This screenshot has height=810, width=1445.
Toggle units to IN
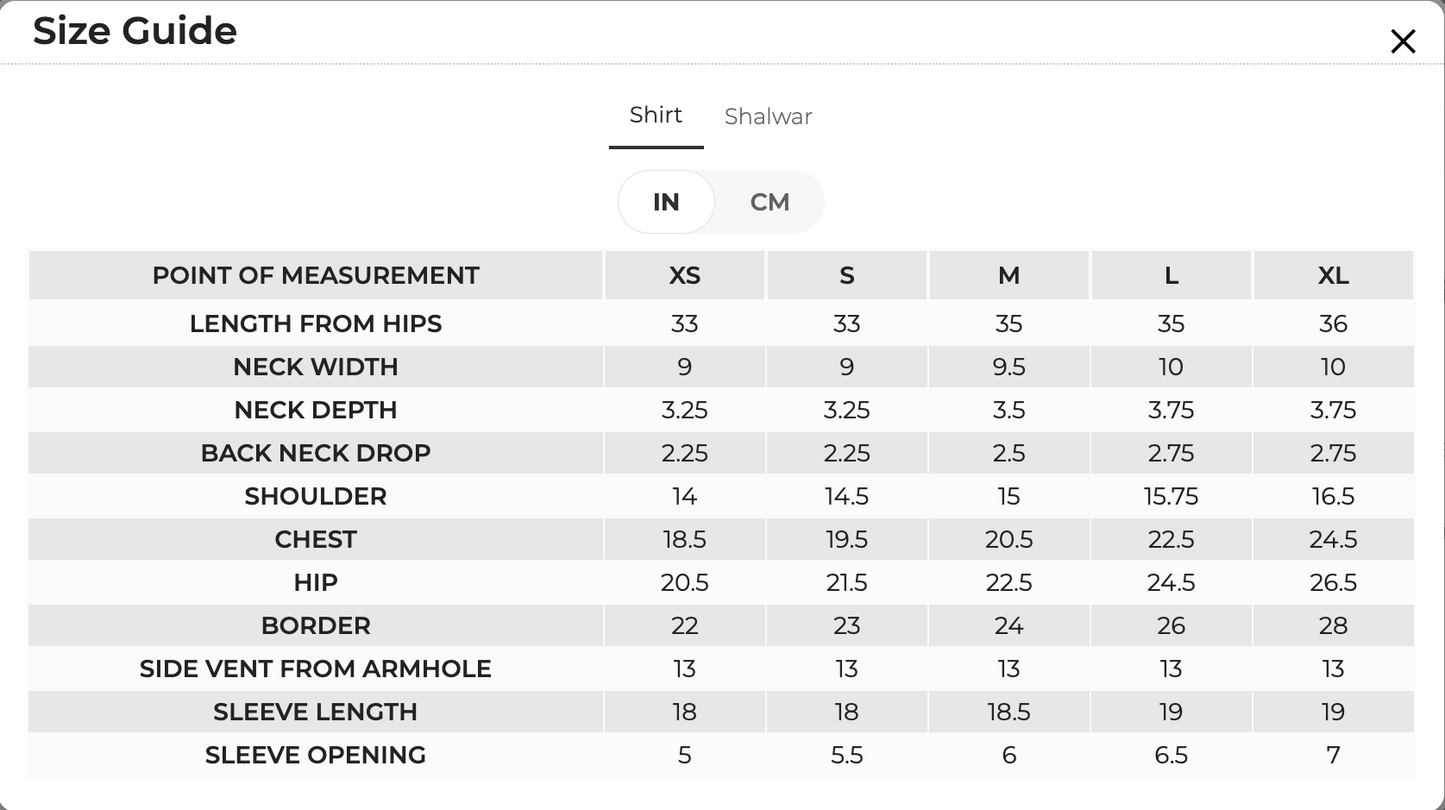(666, 202)
